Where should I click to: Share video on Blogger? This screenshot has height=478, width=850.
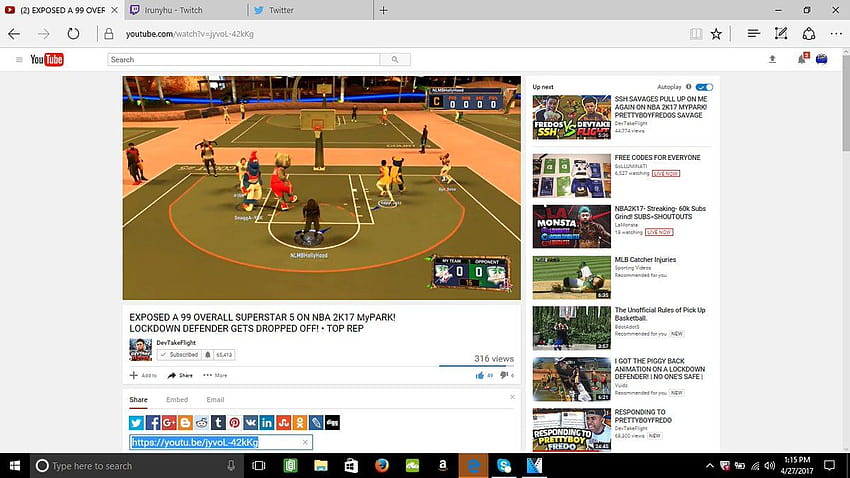[x=185, y=423]
